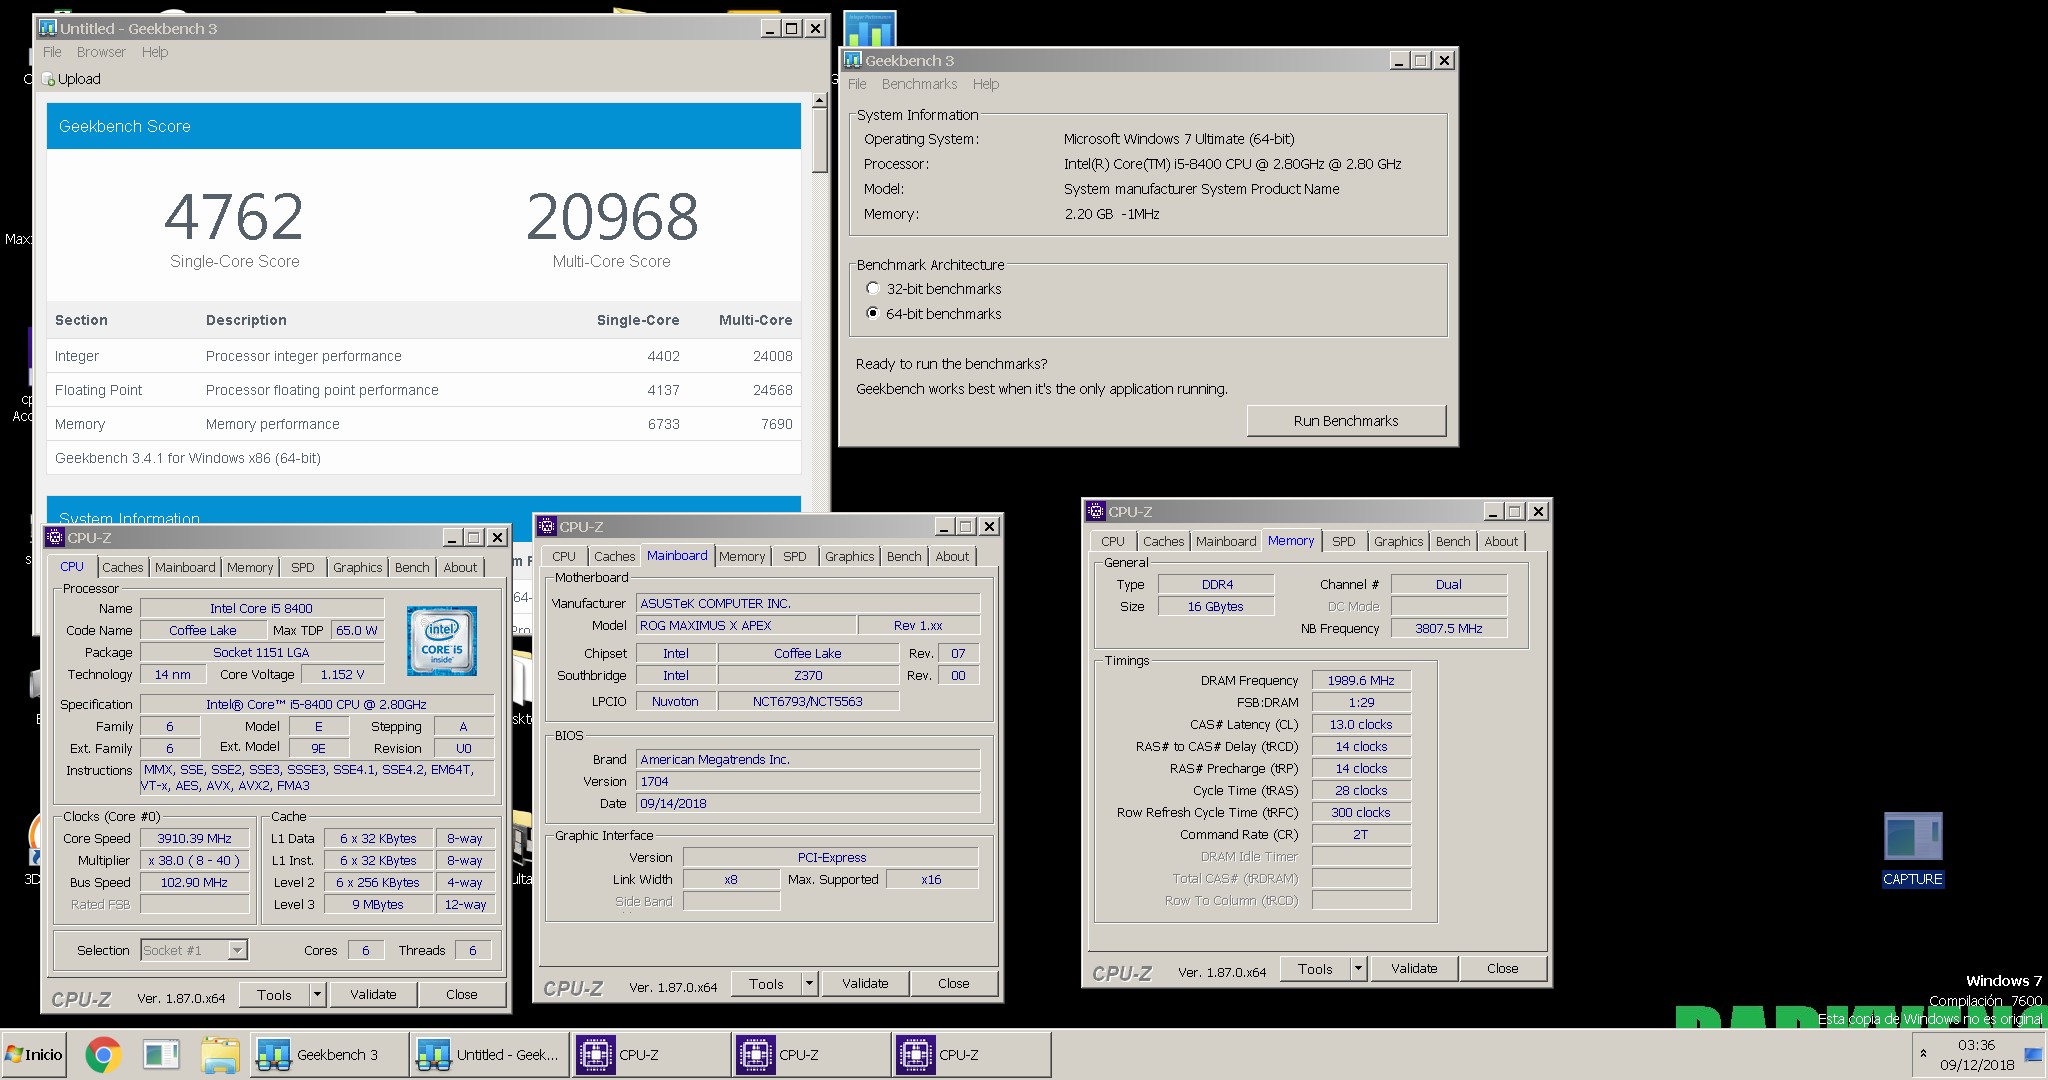This screenshot has width=2048, height=1080.
Task: Open SPD tab in Memory CPU-Z window
Action: pos(1343,541)
